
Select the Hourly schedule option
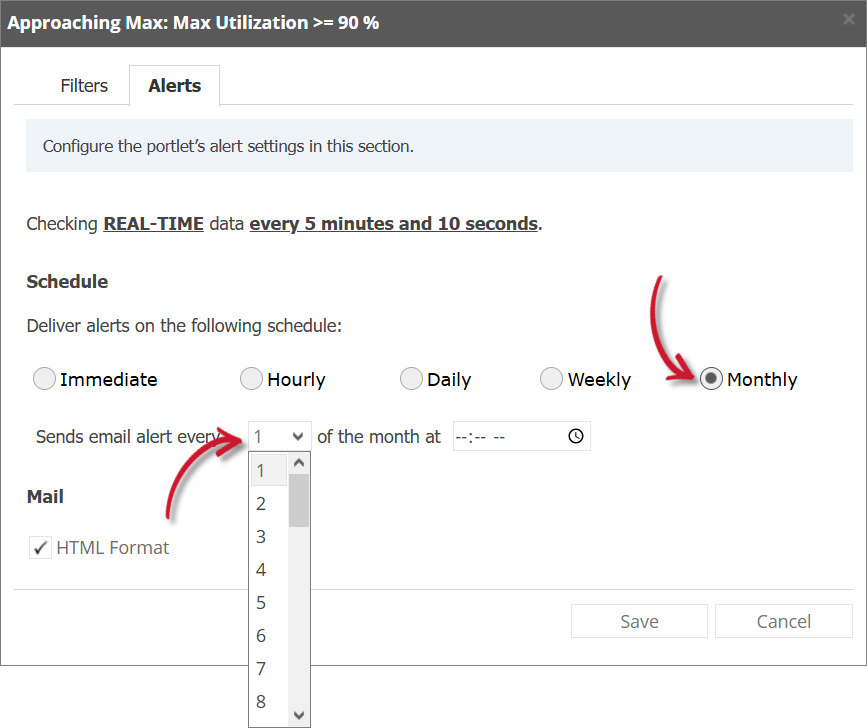251,379
